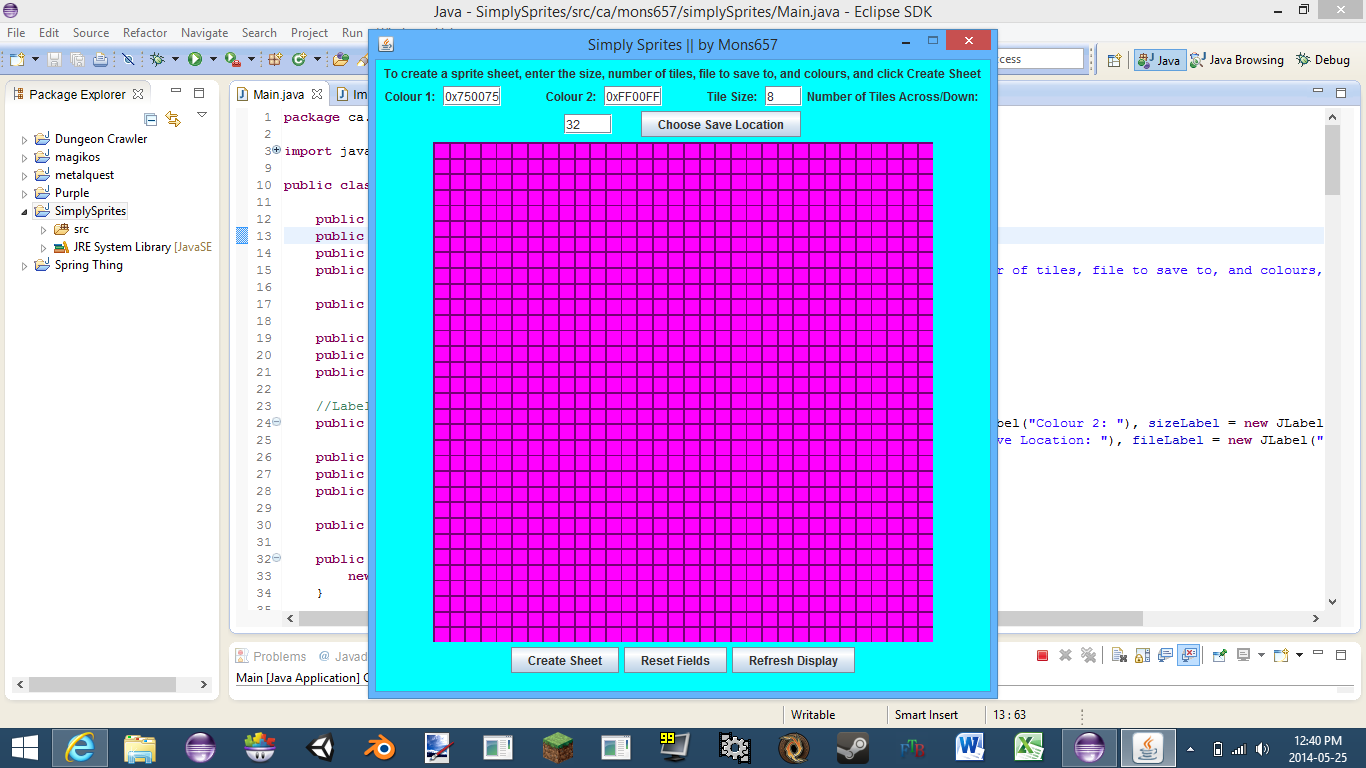This screenshot has width=1366, height=768.
Task: Click the New file toolbar icon in Eclipse
Action: [17, 59]
